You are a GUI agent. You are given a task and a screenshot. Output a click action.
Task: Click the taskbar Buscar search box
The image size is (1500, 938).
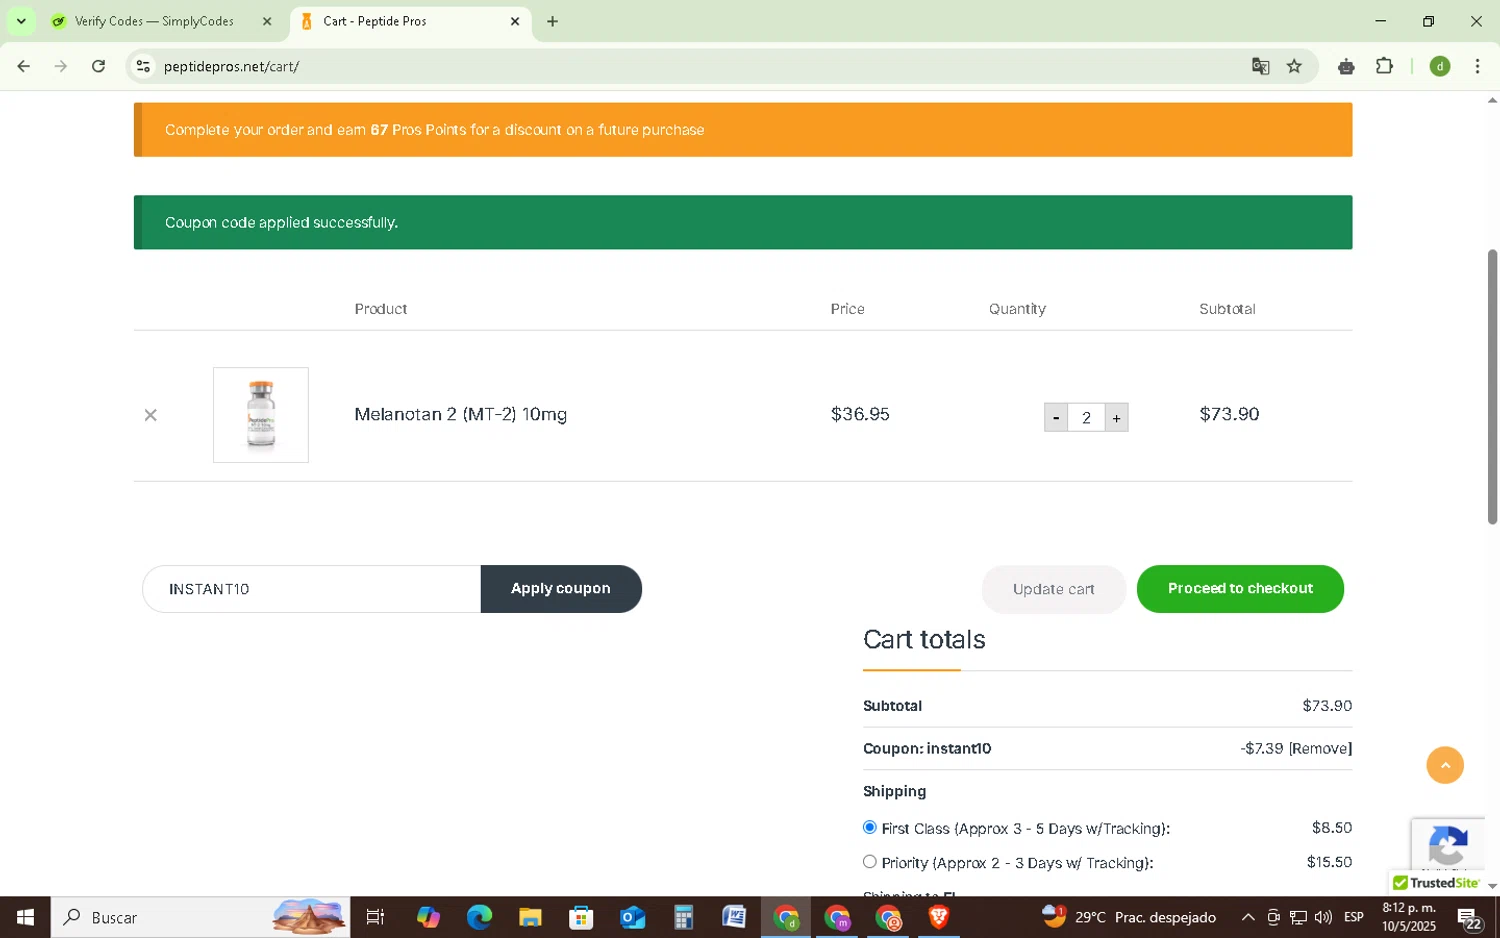point(200,917)
